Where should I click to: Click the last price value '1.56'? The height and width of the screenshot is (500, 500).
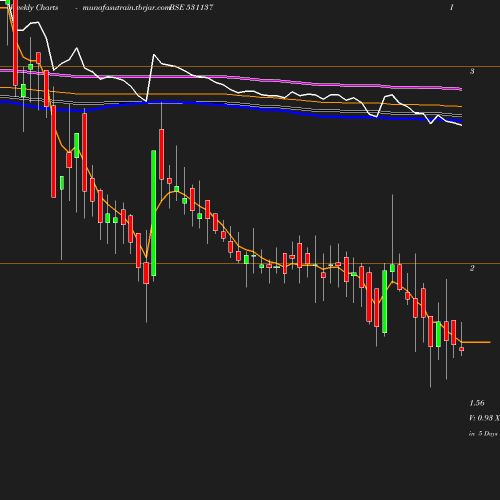[x=477, y=403]
